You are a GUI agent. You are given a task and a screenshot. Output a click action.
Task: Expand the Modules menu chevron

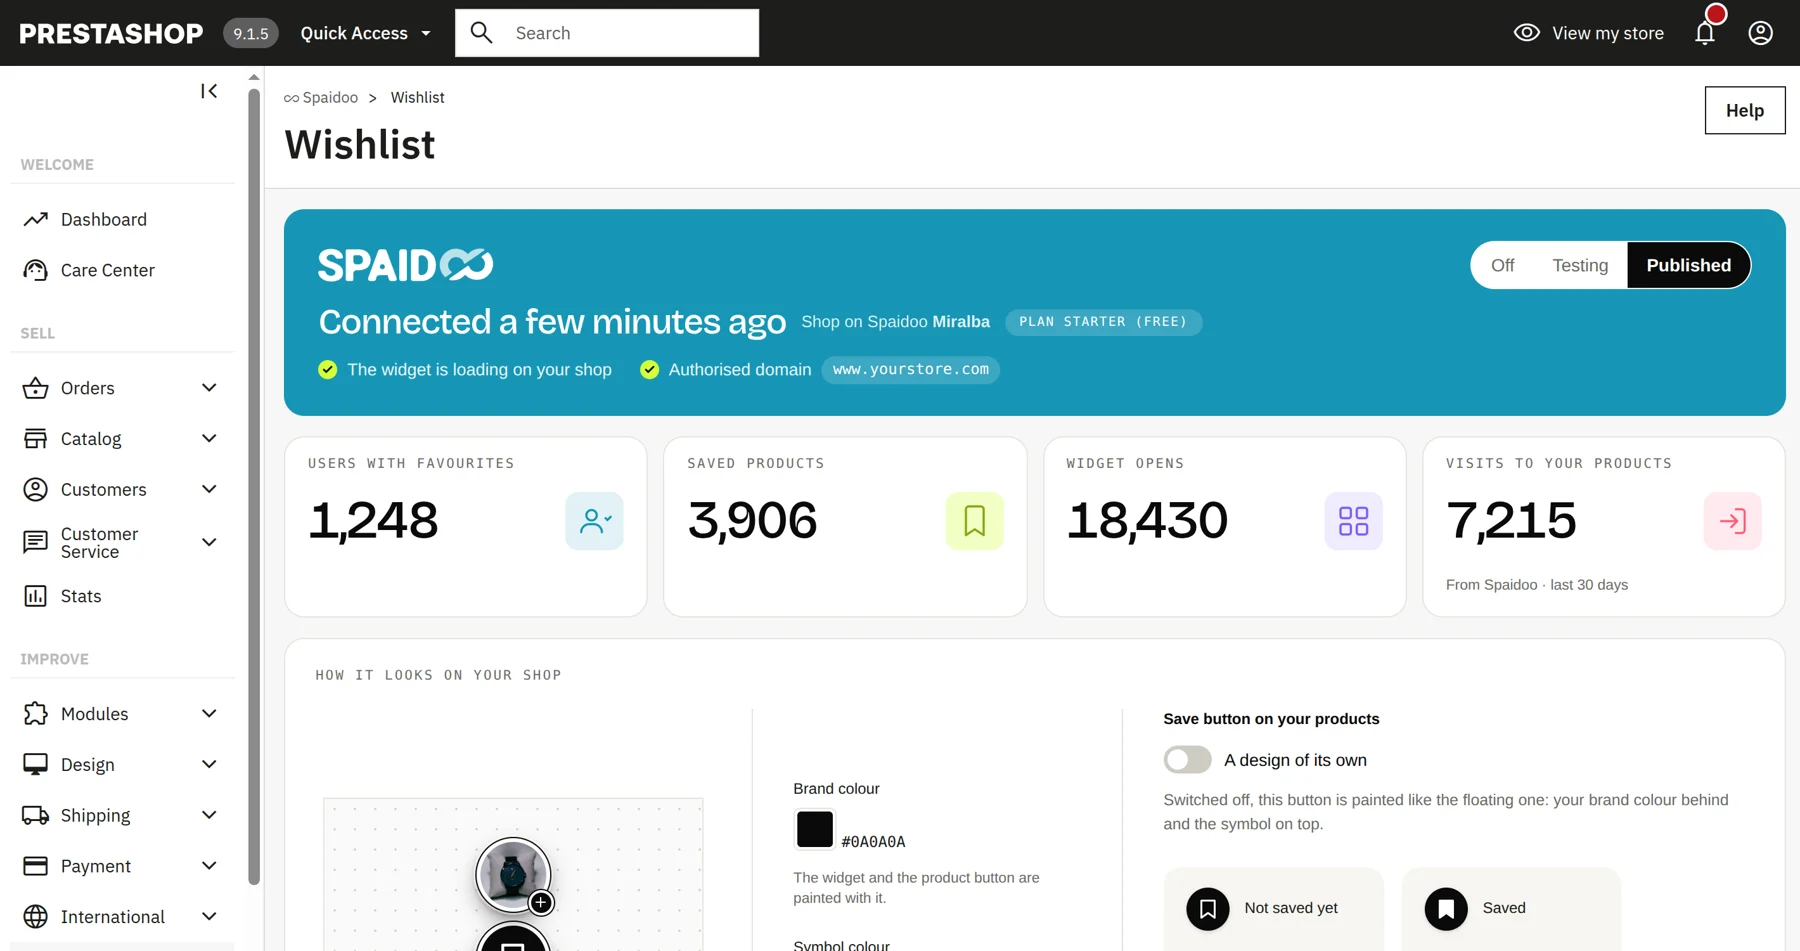tap(209, 714)
